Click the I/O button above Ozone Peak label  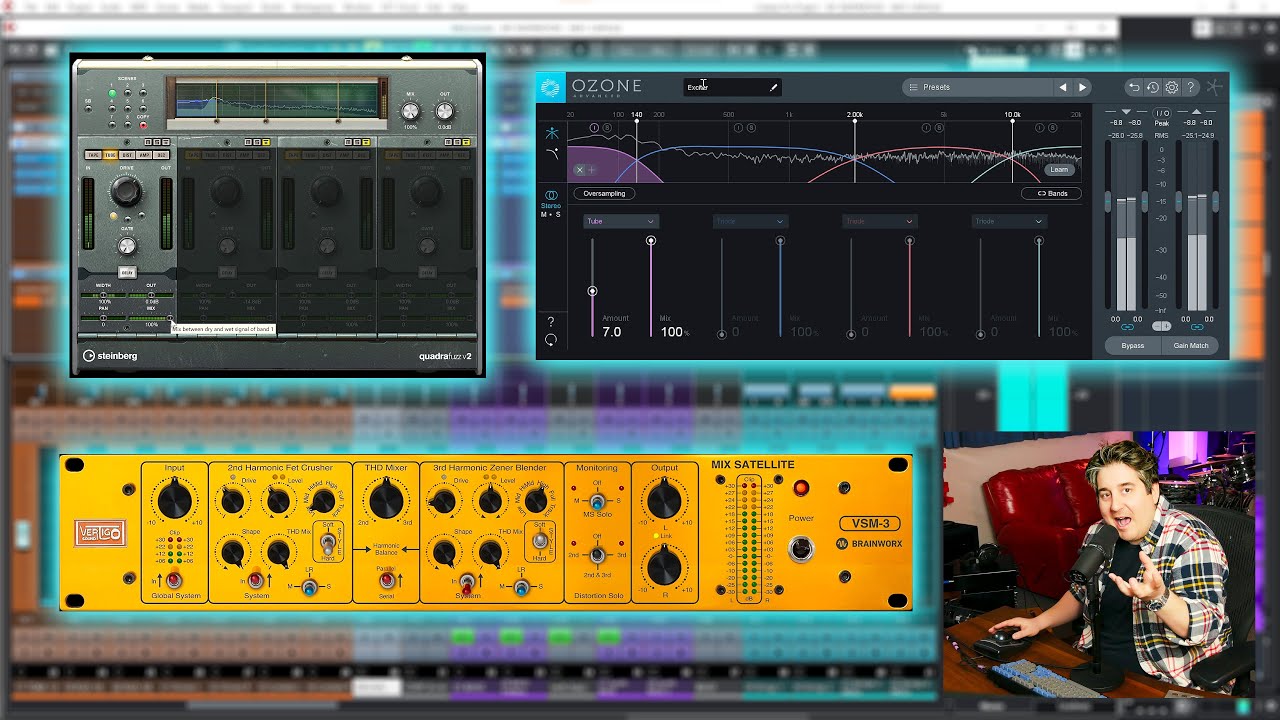tap(1162, 113)
